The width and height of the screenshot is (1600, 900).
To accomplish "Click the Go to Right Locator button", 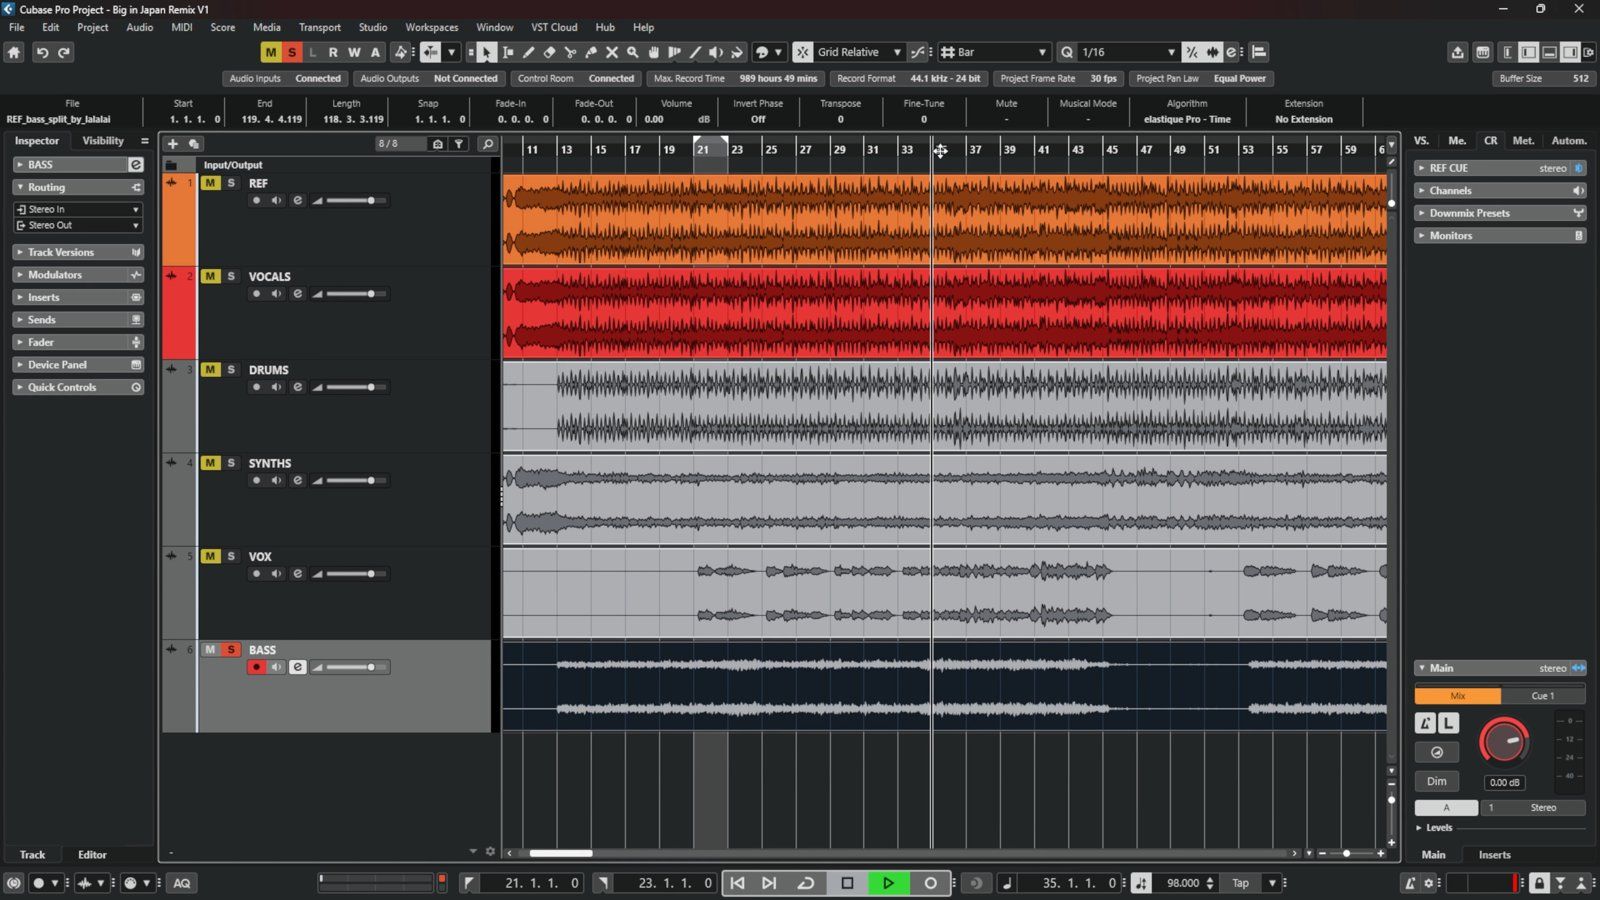I will (769, 883).
